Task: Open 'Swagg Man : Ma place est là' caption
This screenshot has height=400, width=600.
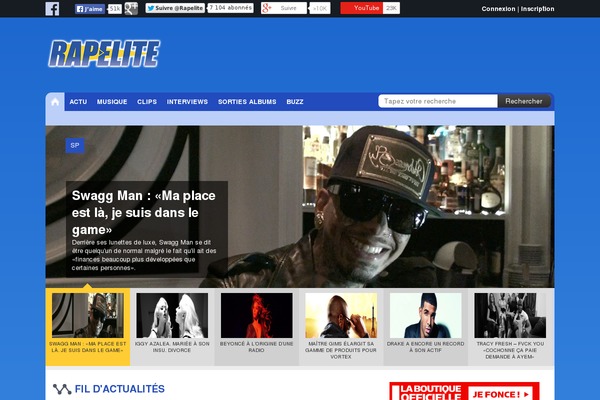Action: click(88, 347)
